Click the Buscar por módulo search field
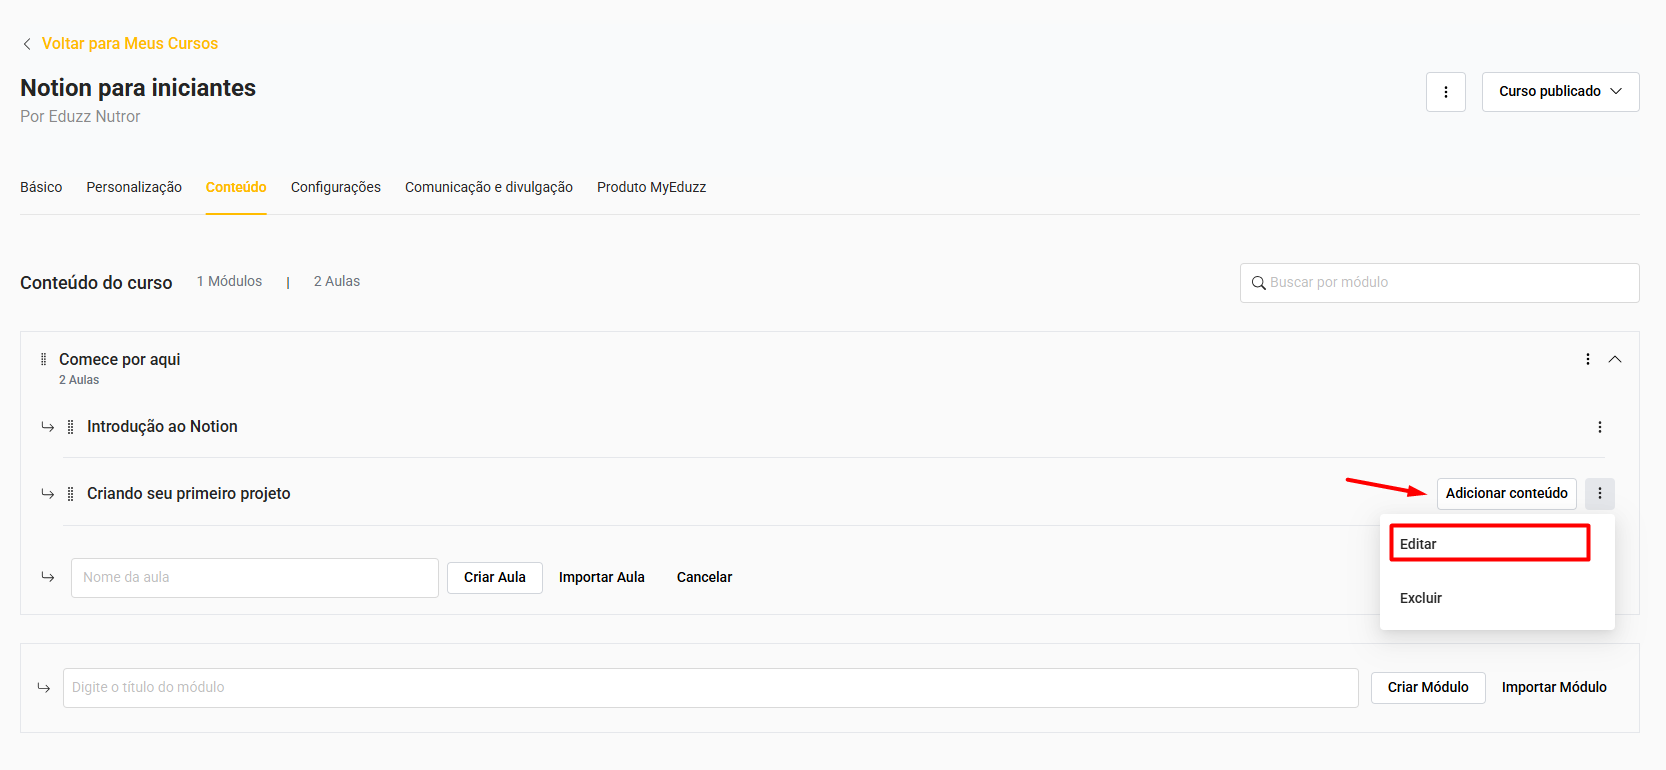Image resolution: width=1666 pixels, height=770 pixels. click(1440, 283)
